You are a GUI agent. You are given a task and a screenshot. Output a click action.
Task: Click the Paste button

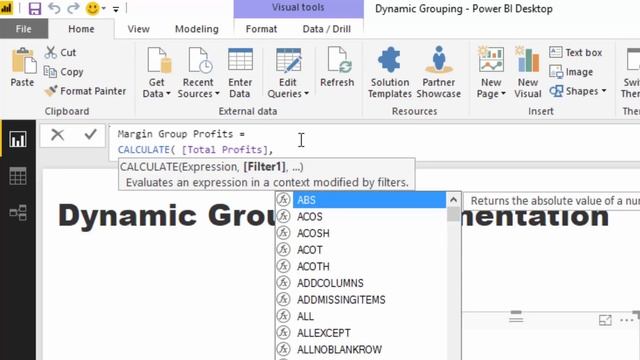tap(22, 67)
